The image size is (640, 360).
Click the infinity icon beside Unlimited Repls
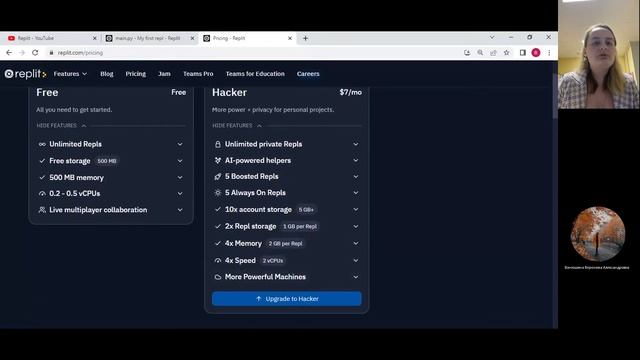click(x=42, y=144)
